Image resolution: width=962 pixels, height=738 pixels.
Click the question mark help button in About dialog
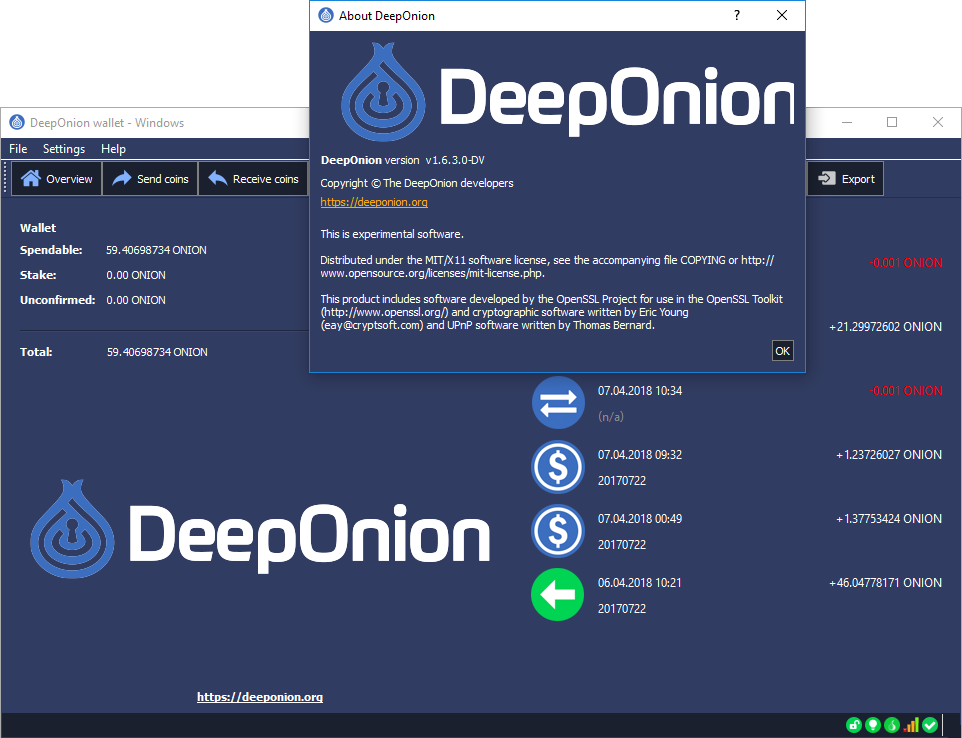(x=737, y=15)
